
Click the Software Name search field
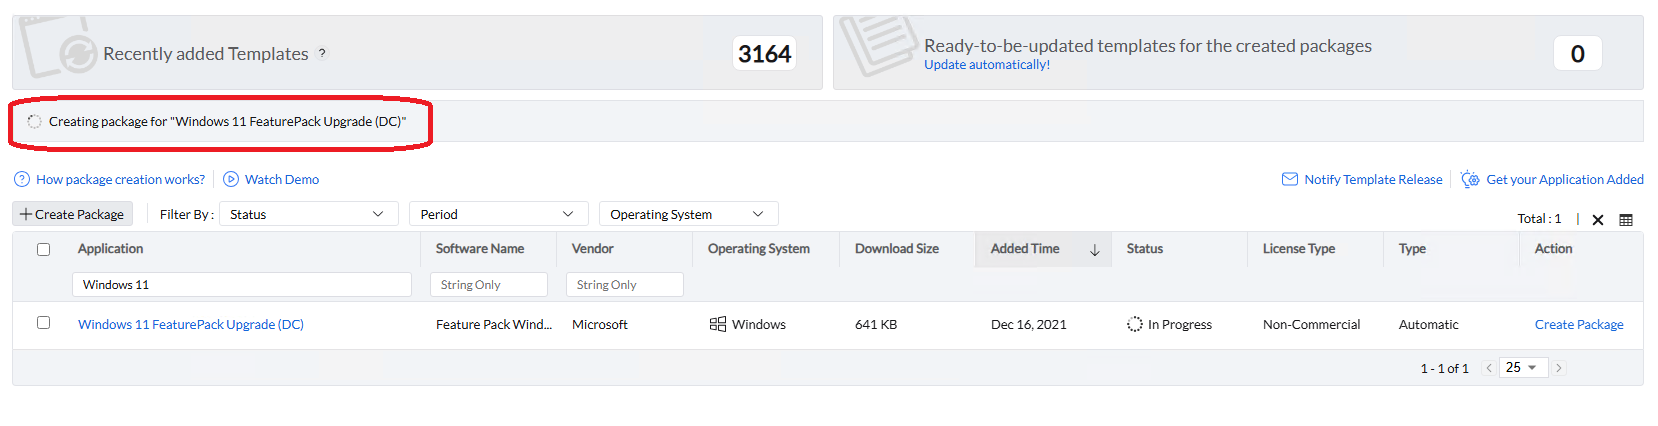click(489, 285)
